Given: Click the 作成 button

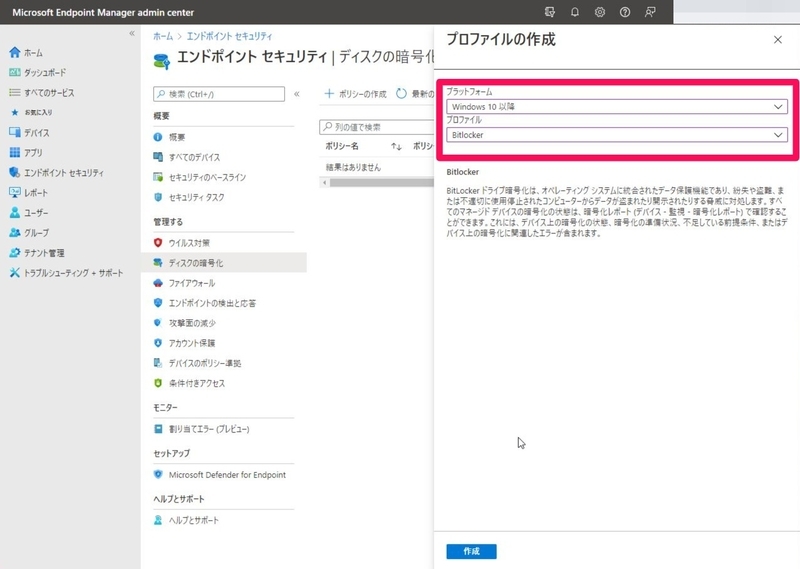Looking at the screenshot, I should (x=471, y=551).
